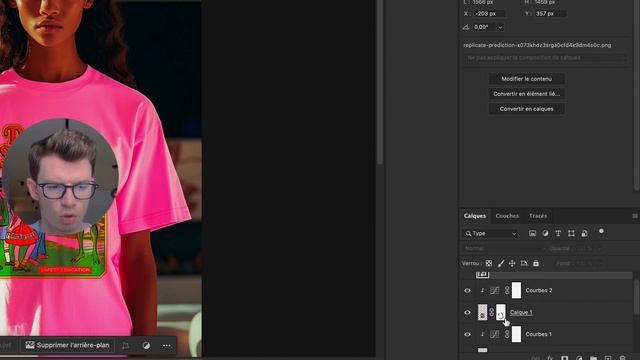Click the Convertir en calques button
This screenshot has height=360, width=640.
pyautogui.click(x=527, y=109)
